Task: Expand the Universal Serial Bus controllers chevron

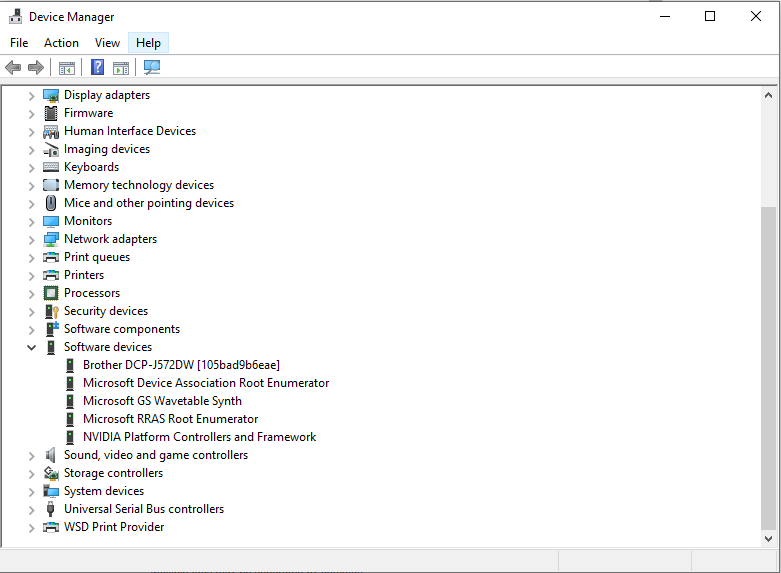Action: pos(31,510)
